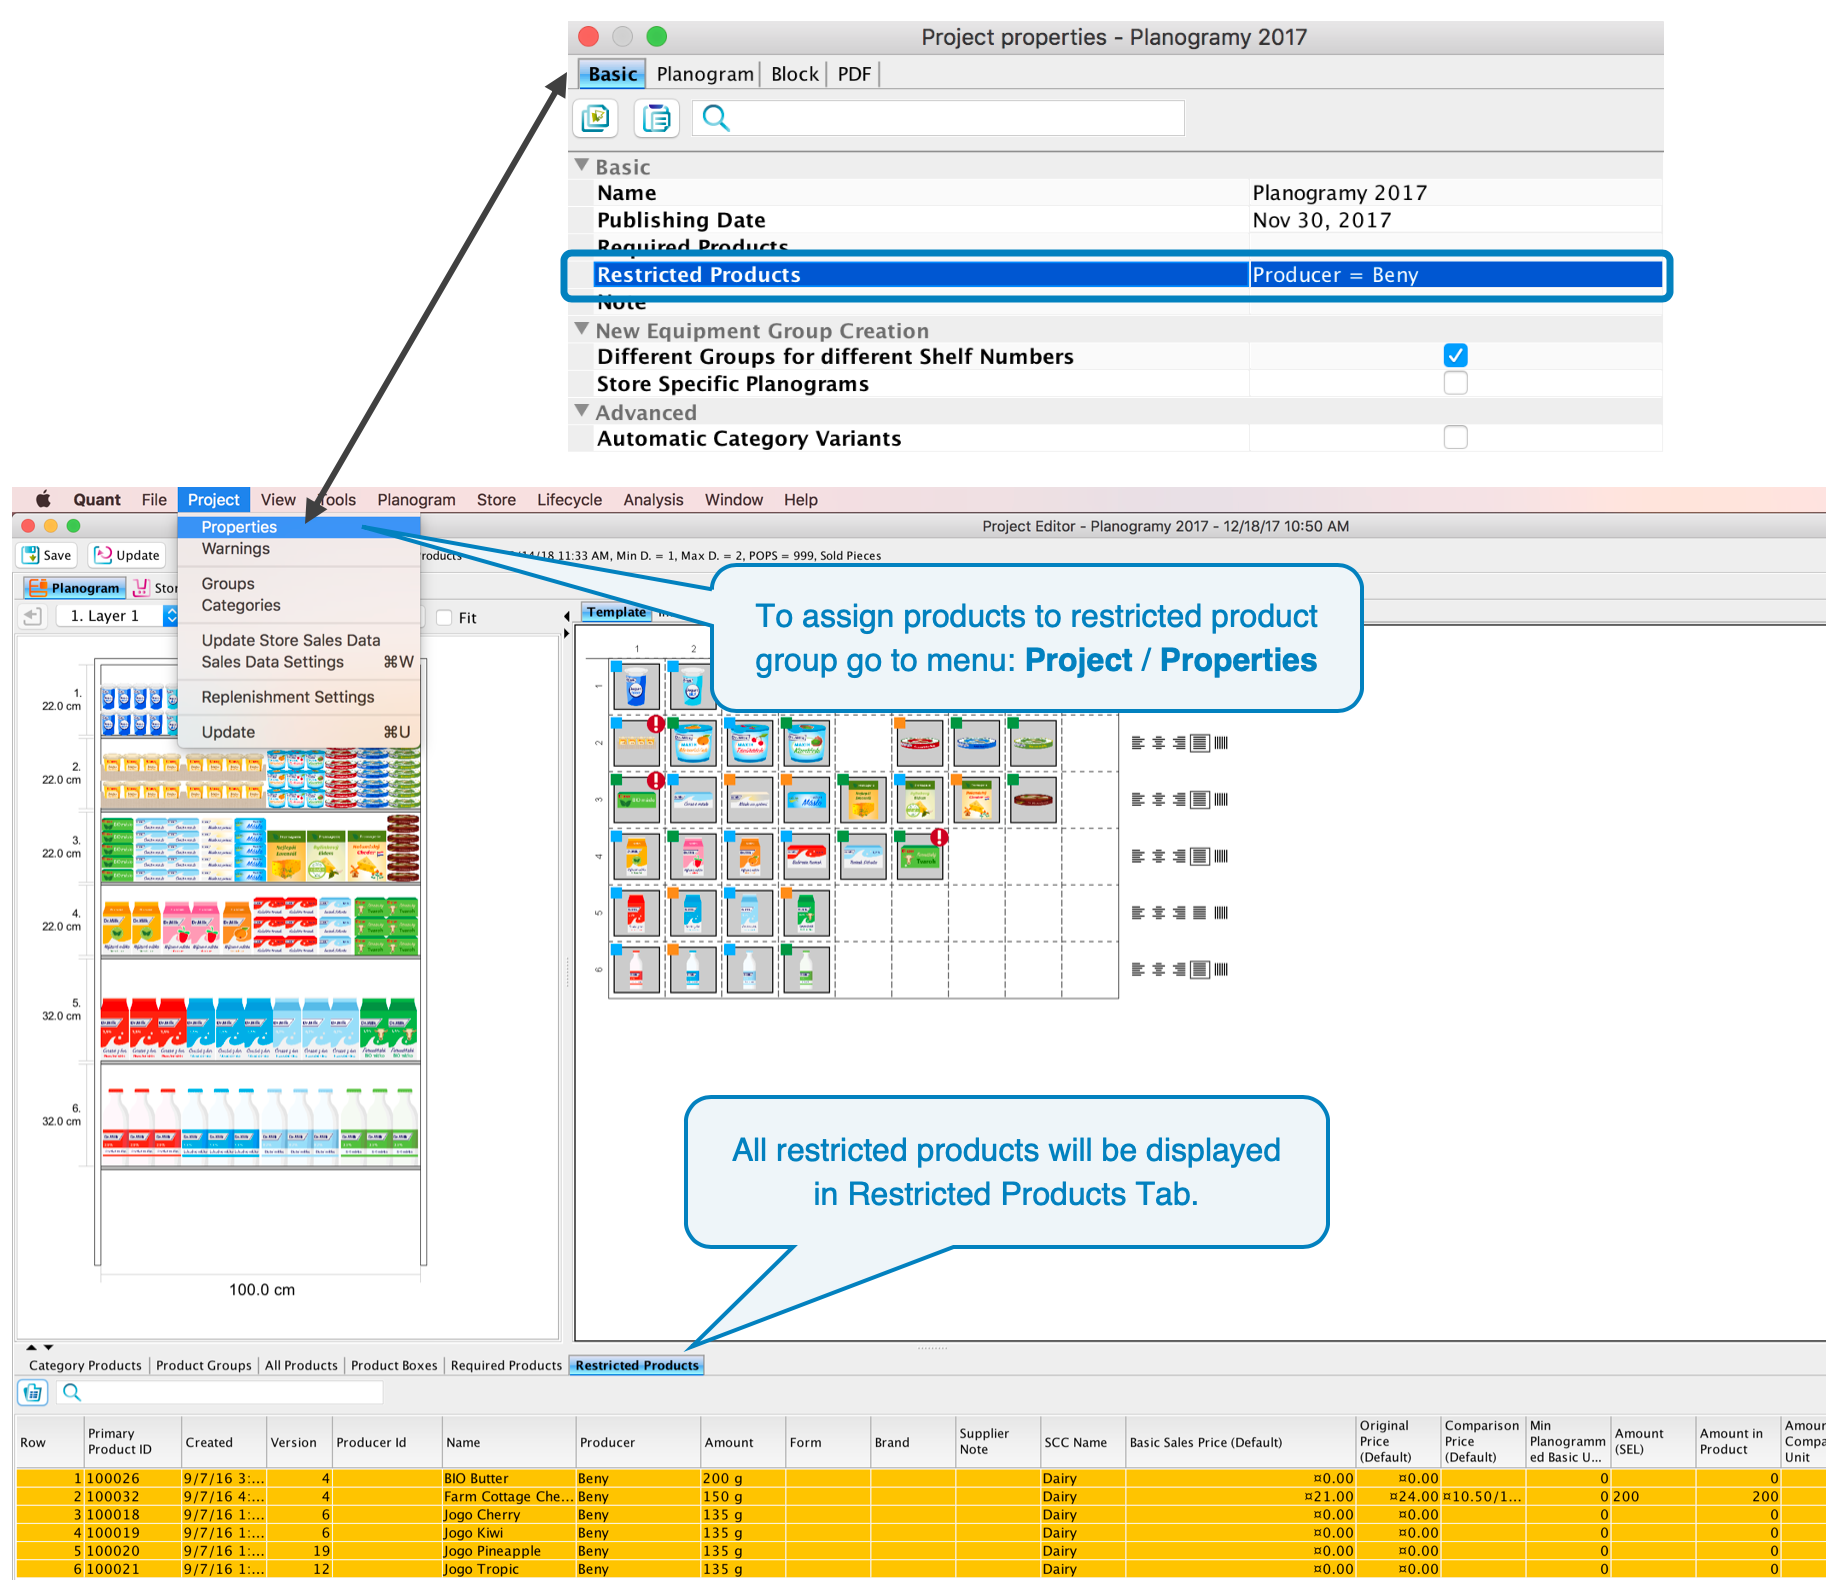The width and height of the screenshot is (1844, 1580).
Task: Right-align products in template row 4
Action: tap(1179, 856)
